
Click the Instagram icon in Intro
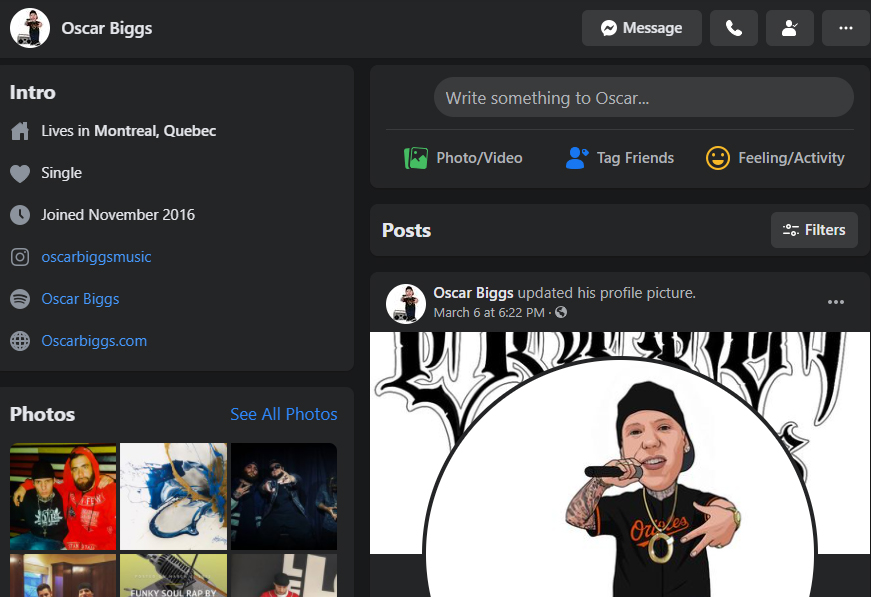tap(20, 257)
